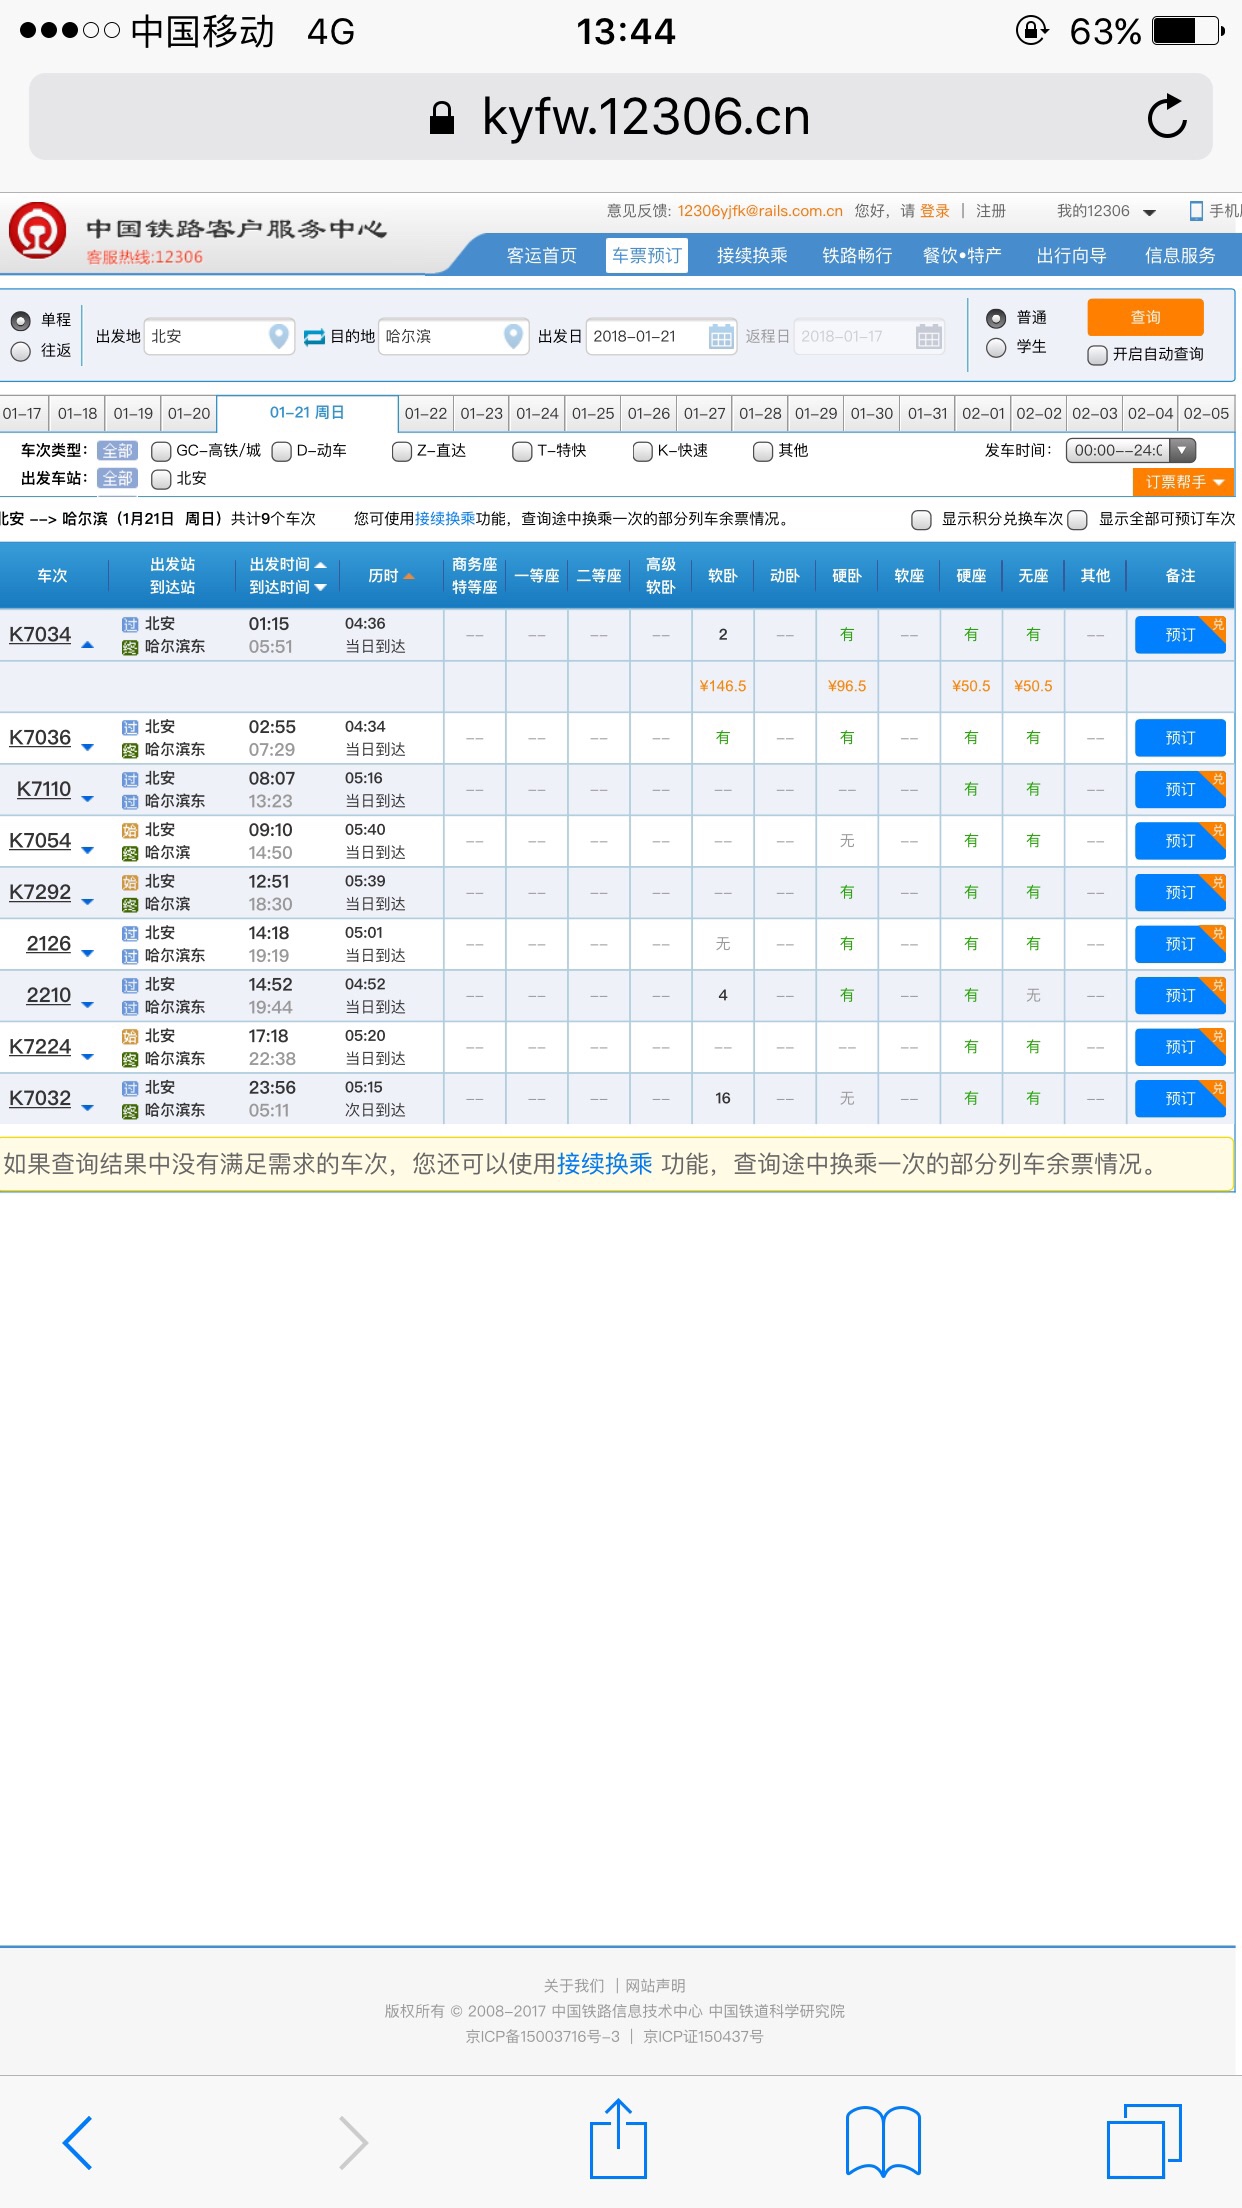Click the 12306 railway logo
The image size is (1242, 2208).
click(37, 231)
